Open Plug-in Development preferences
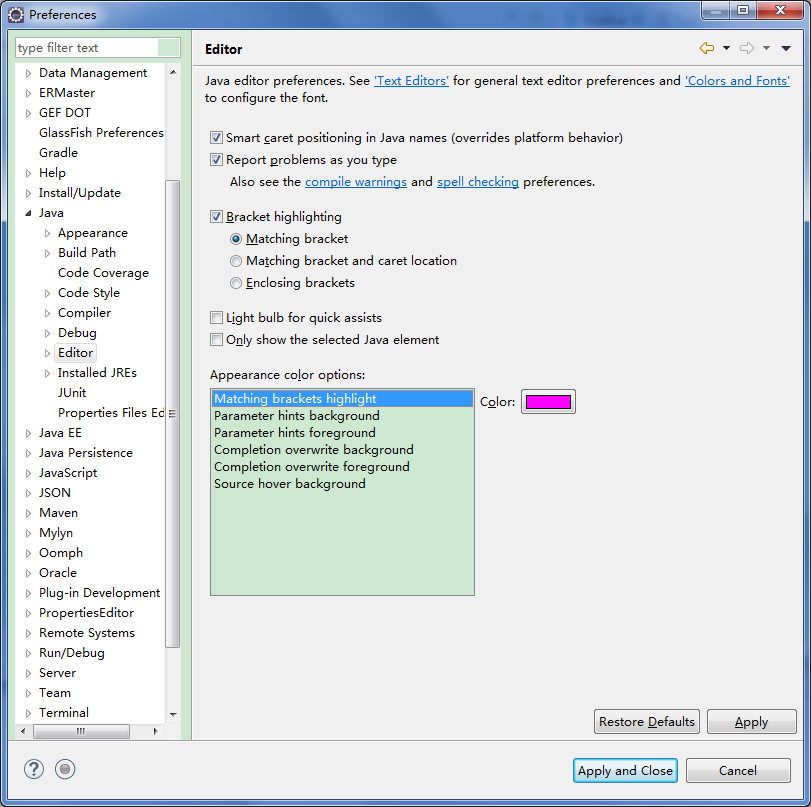 (x=99, y=593)
